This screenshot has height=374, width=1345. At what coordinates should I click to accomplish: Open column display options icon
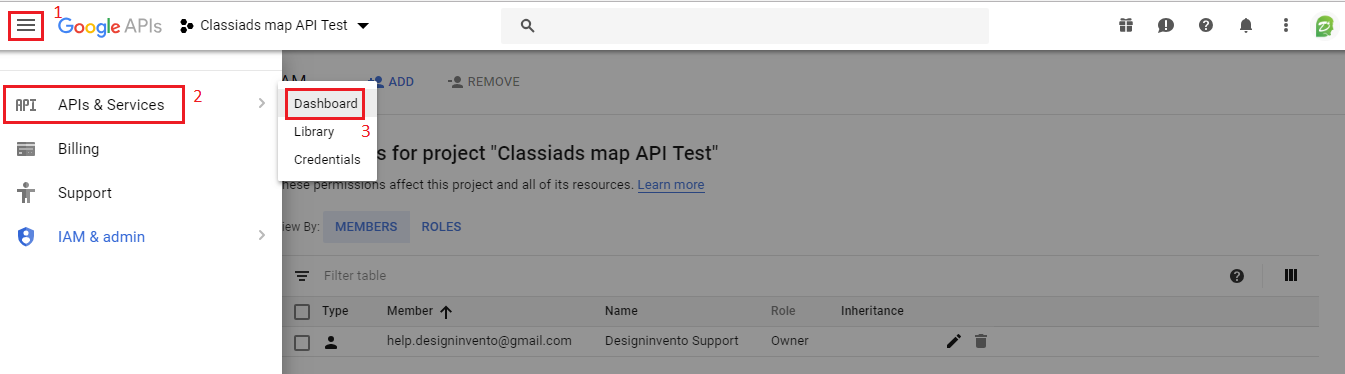pos(1291,276)
